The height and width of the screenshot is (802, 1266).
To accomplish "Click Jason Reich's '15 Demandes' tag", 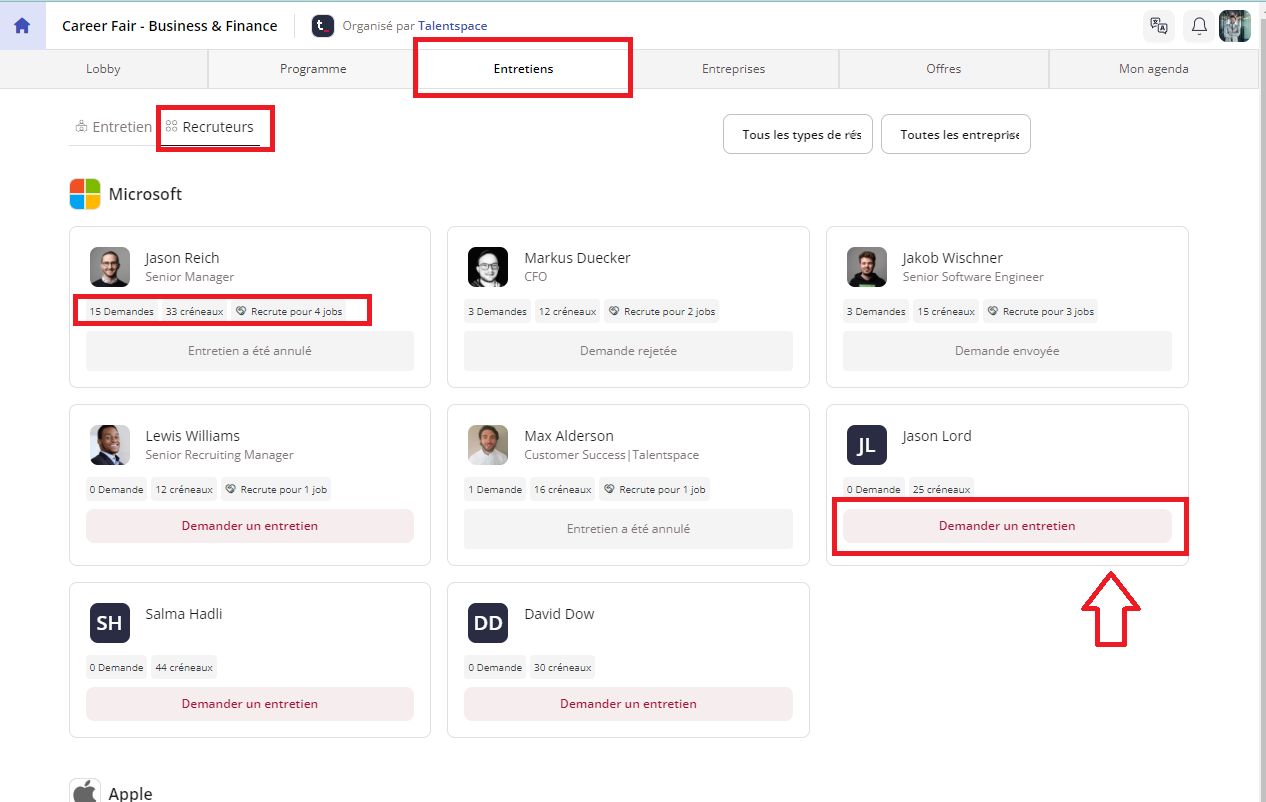I will [x=122, y=311].
